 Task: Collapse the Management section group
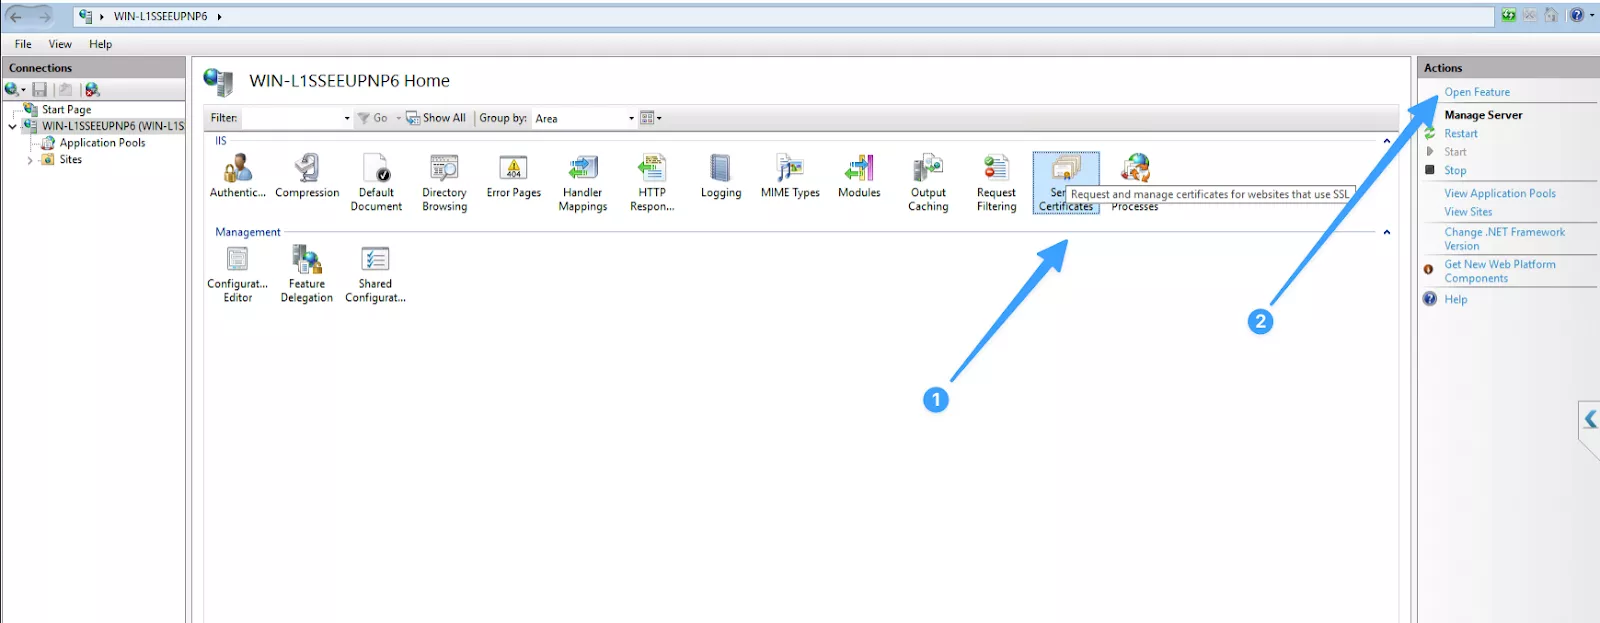1386,232
